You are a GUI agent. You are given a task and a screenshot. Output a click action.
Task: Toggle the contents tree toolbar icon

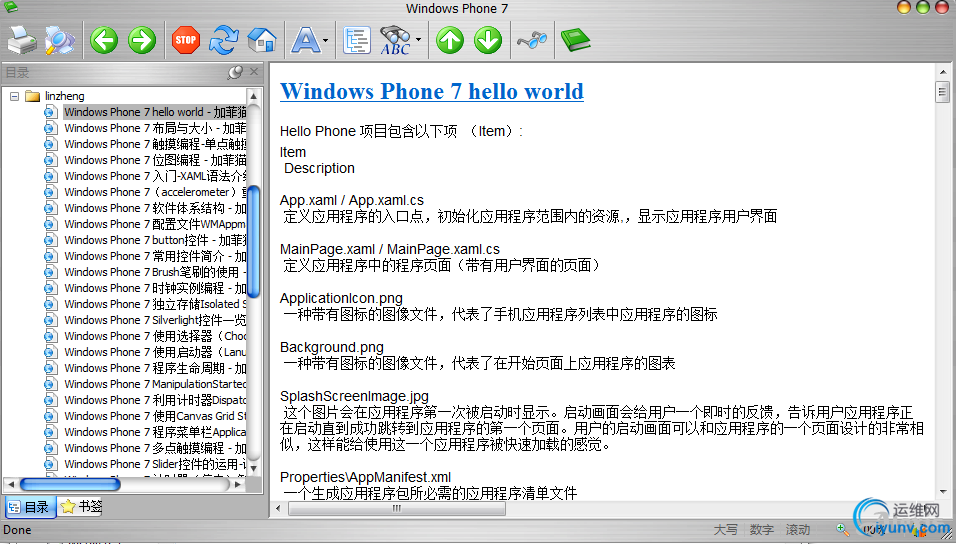[x=357, y=40]
